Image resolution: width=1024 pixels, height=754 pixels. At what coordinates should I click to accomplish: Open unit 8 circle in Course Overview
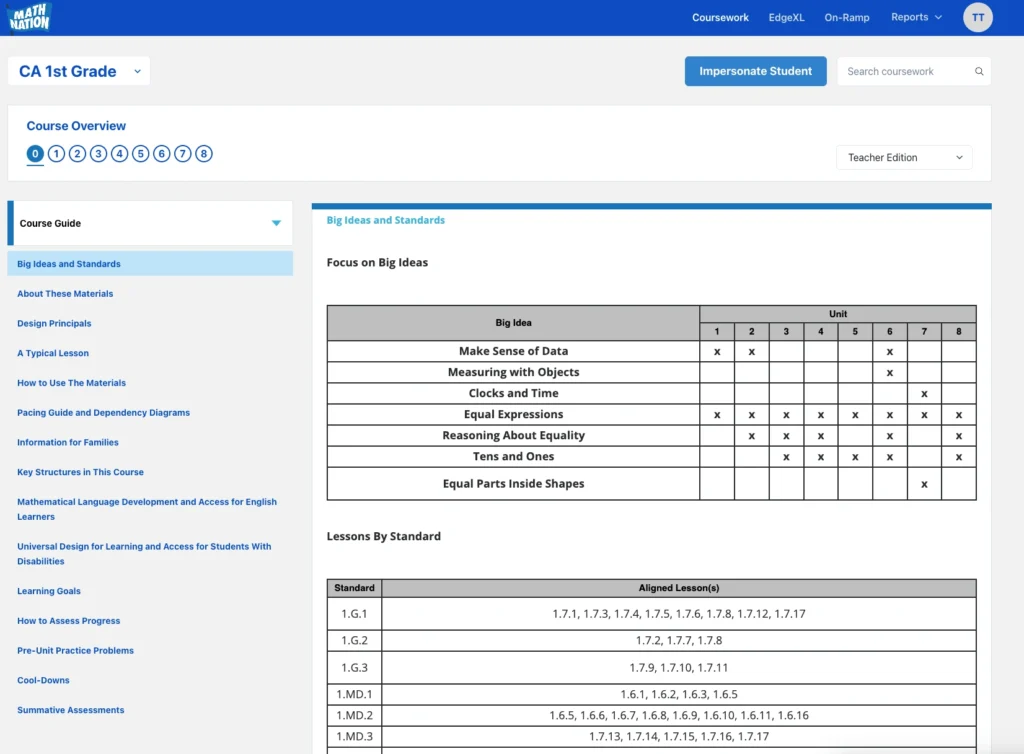[204, 154]
